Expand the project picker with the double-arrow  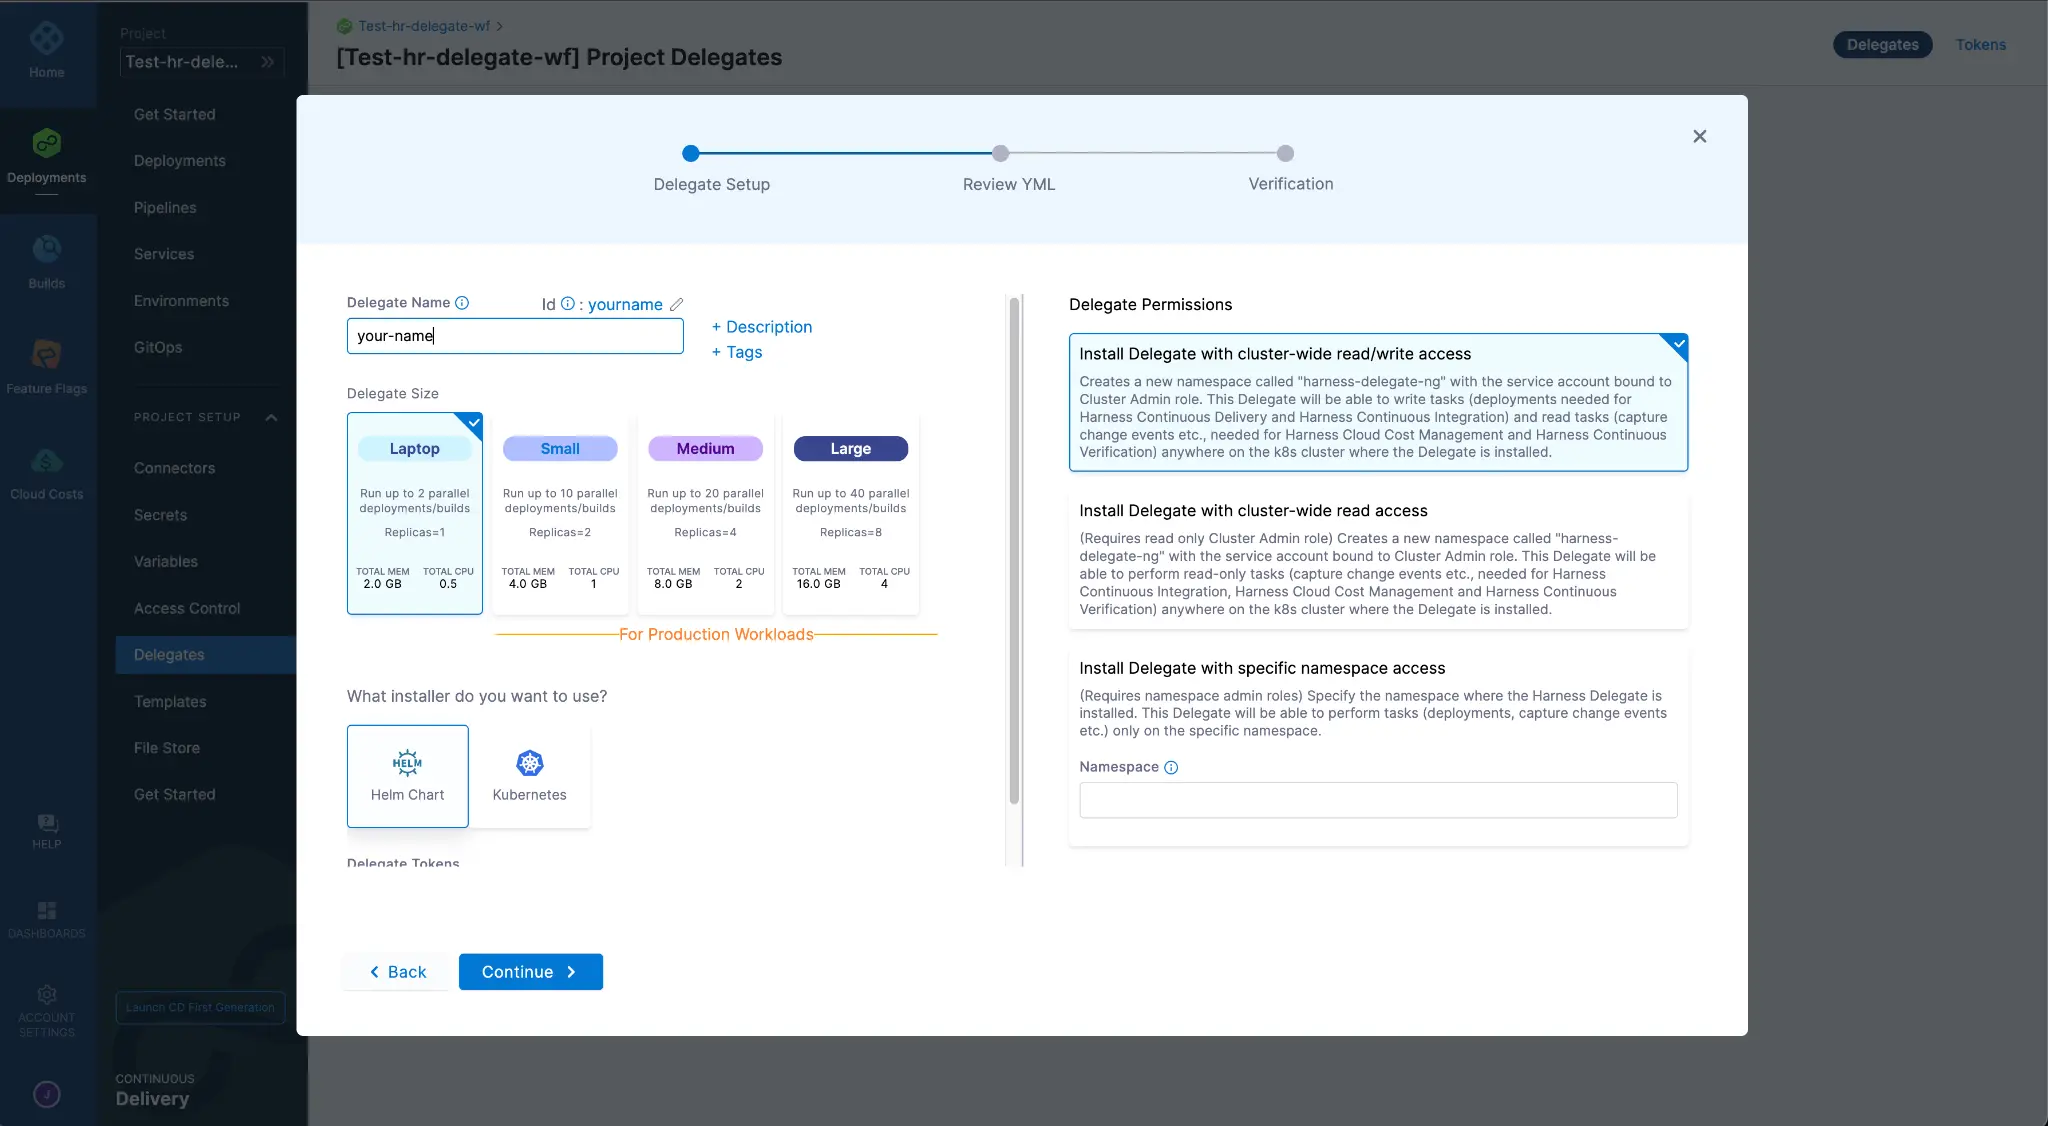click(267, 61)
